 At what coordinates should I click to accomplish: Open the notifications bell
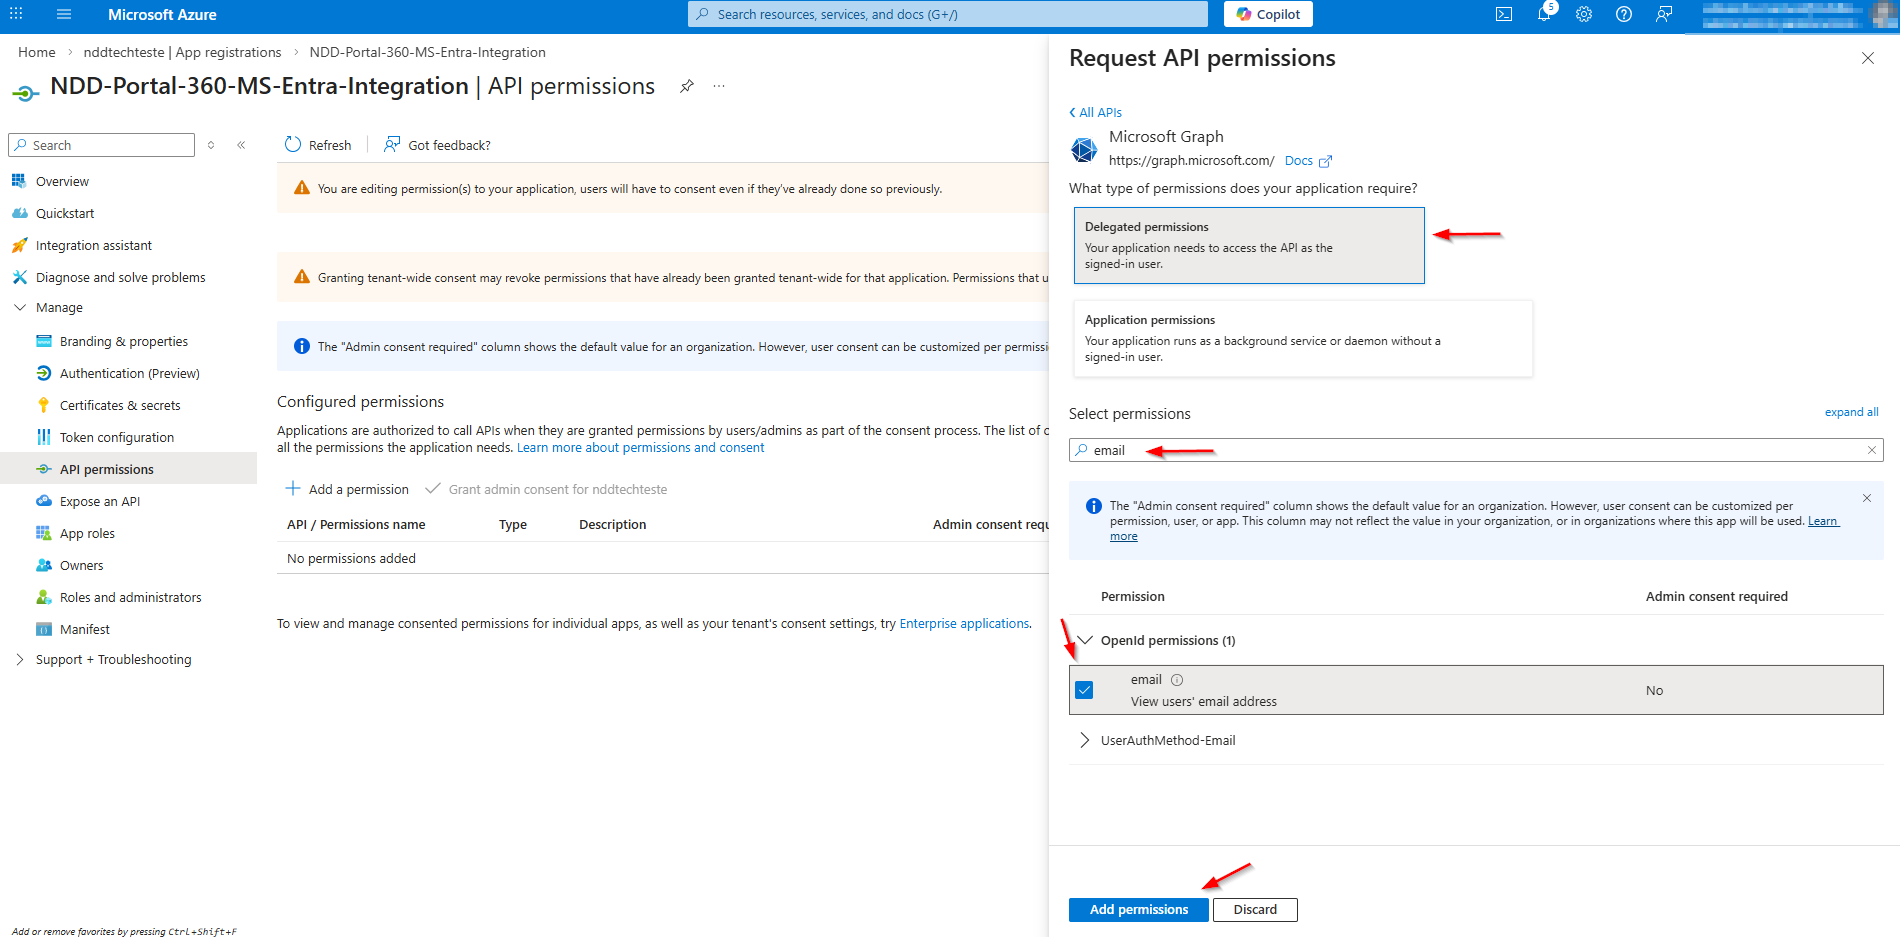(x=1544, y=14)
